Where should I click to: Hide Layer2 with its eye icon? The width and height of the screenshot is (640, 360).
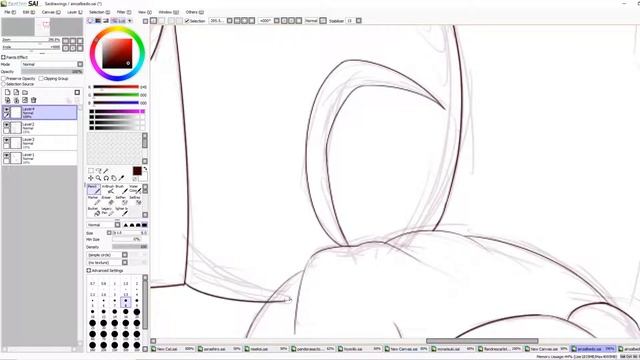click(x=7, y=125)
